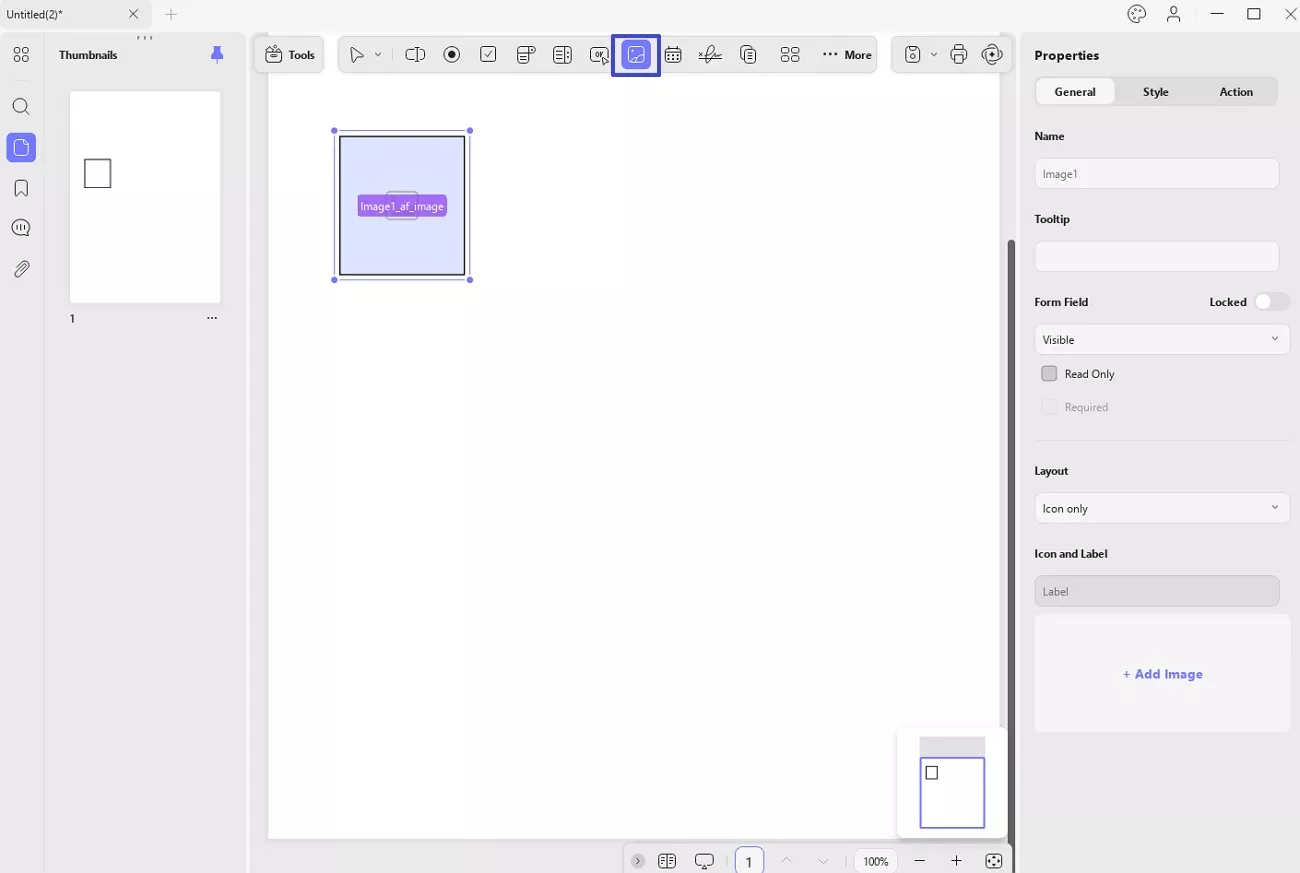Click the duplicate fields across pages icon
1300x873 pixels.
(748, 55)
